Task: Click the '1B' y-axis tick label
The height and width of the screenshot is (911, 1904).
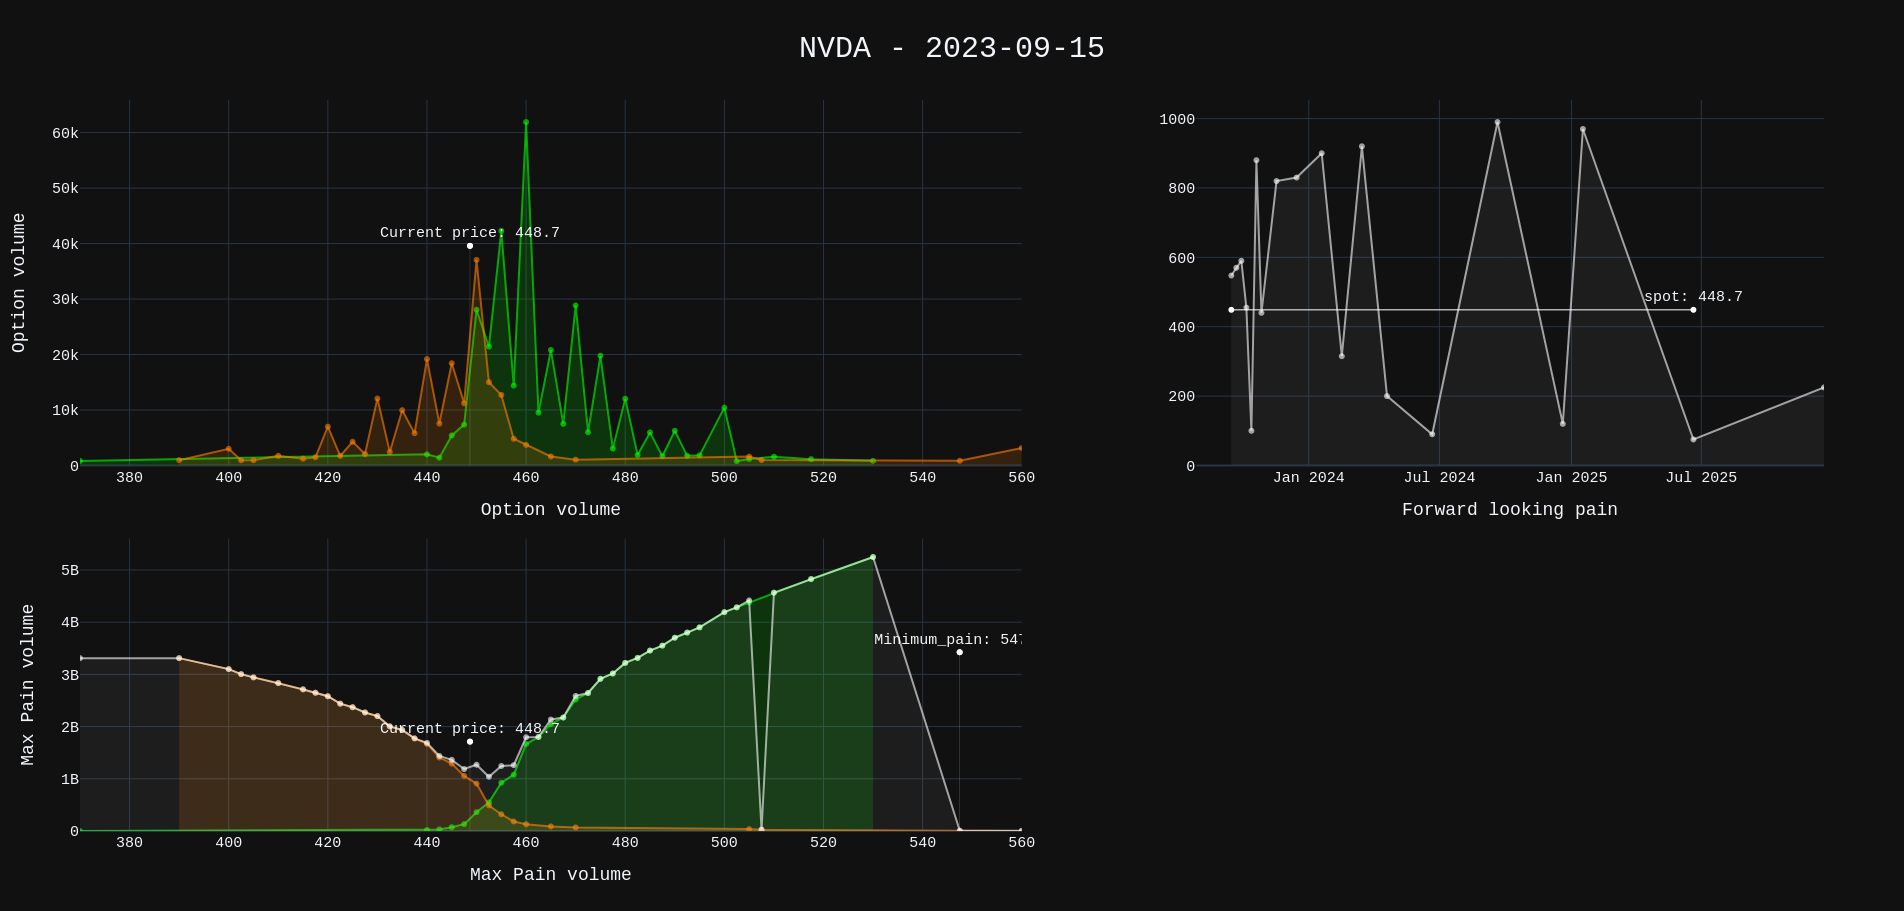Action: click(x=70, y=779)
